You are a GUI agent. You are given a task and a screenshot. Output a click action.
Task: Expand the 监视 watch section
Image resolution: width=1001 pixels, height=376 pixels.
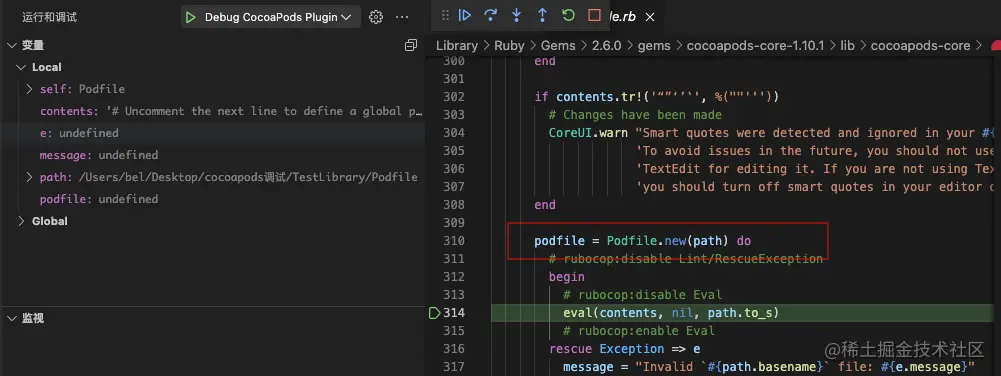[x=11, y=318]
